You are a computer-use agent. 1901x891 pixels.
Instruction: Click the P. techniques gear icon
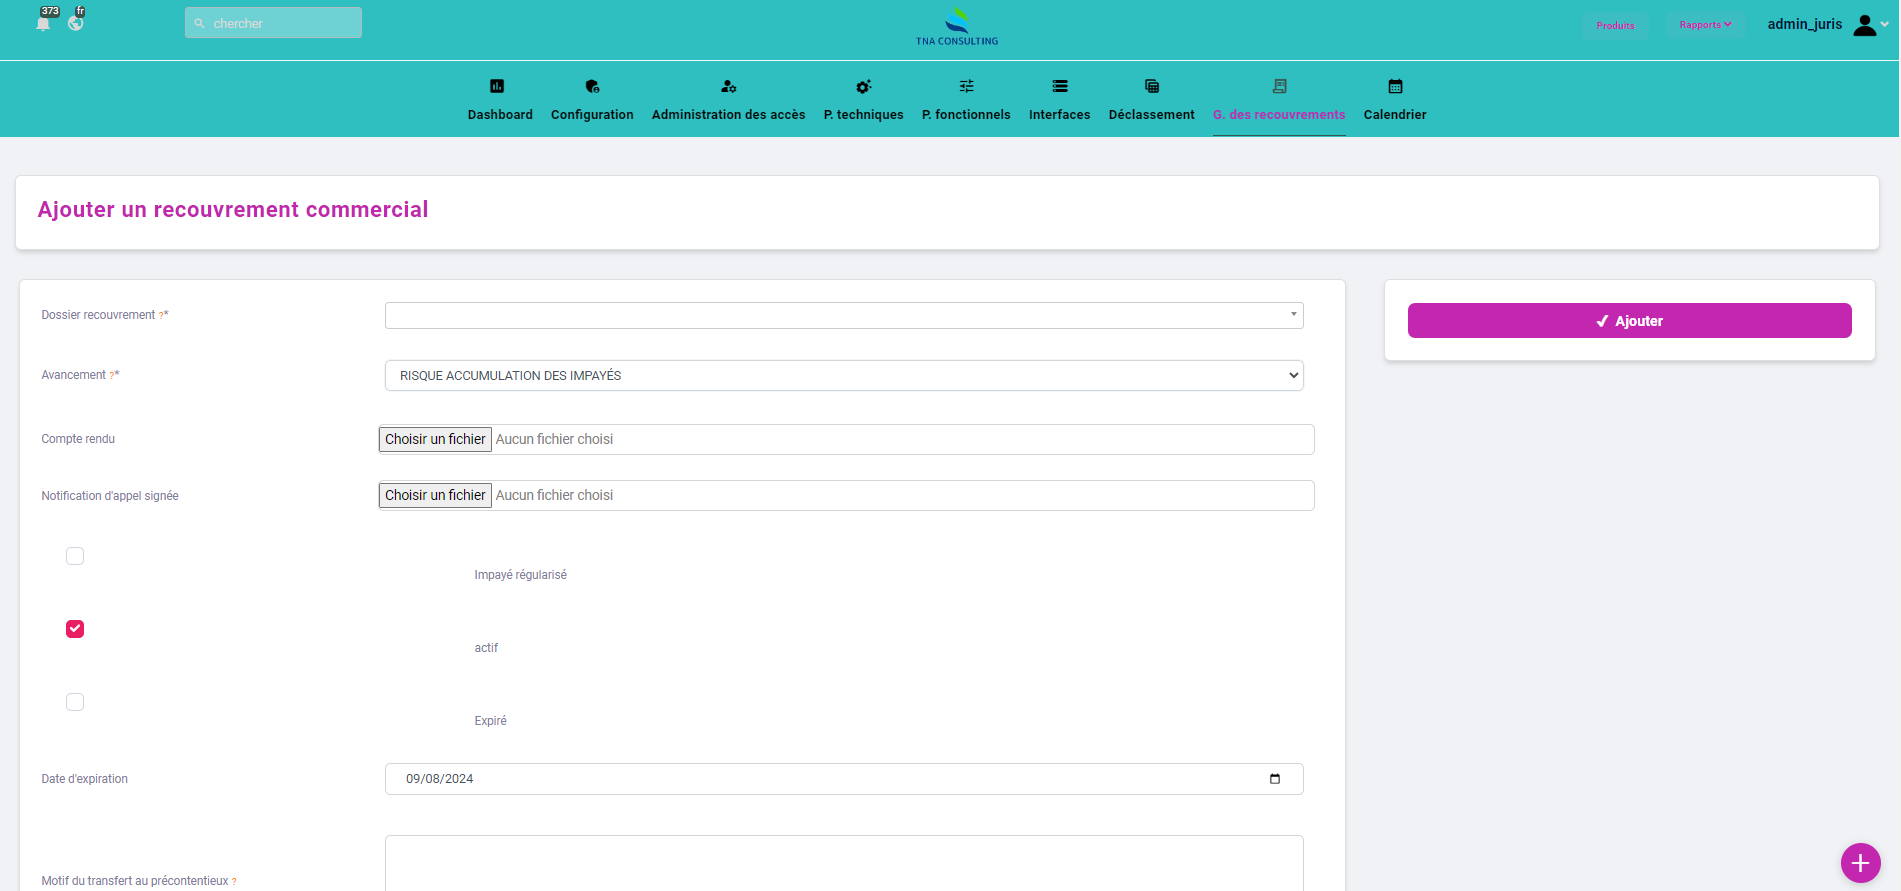(863, 86)
